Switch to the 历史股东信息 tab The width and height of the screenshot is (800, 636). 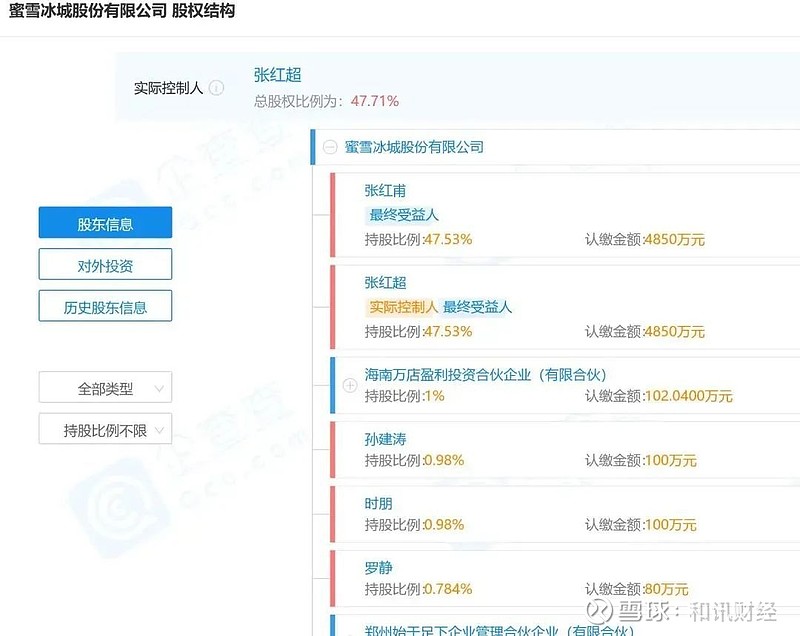pos(105,305)
